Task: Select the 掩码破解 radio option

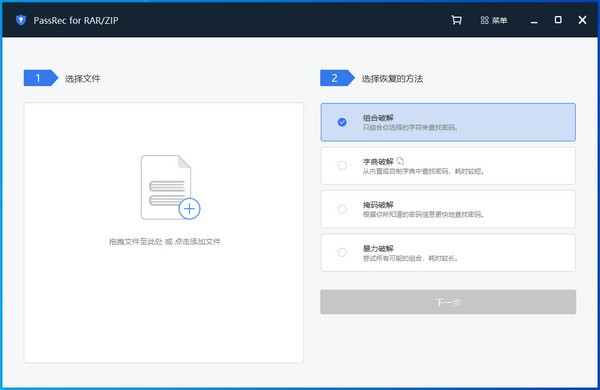Action: point(342,209)
